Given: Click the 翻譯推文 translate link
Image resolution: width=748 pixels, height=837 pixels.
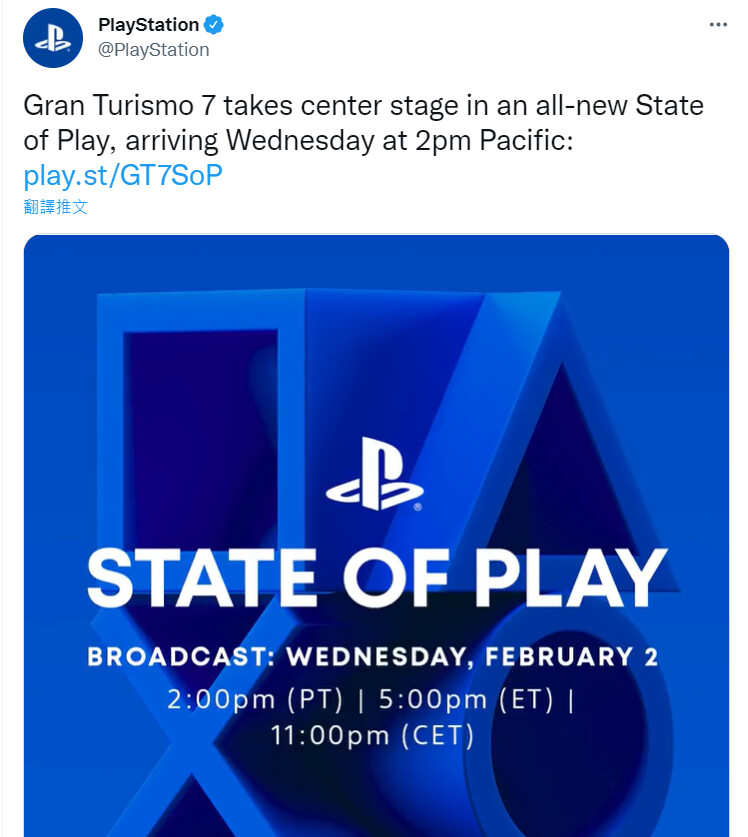Looking at the screenshot, I should click(x=55, y=207).
